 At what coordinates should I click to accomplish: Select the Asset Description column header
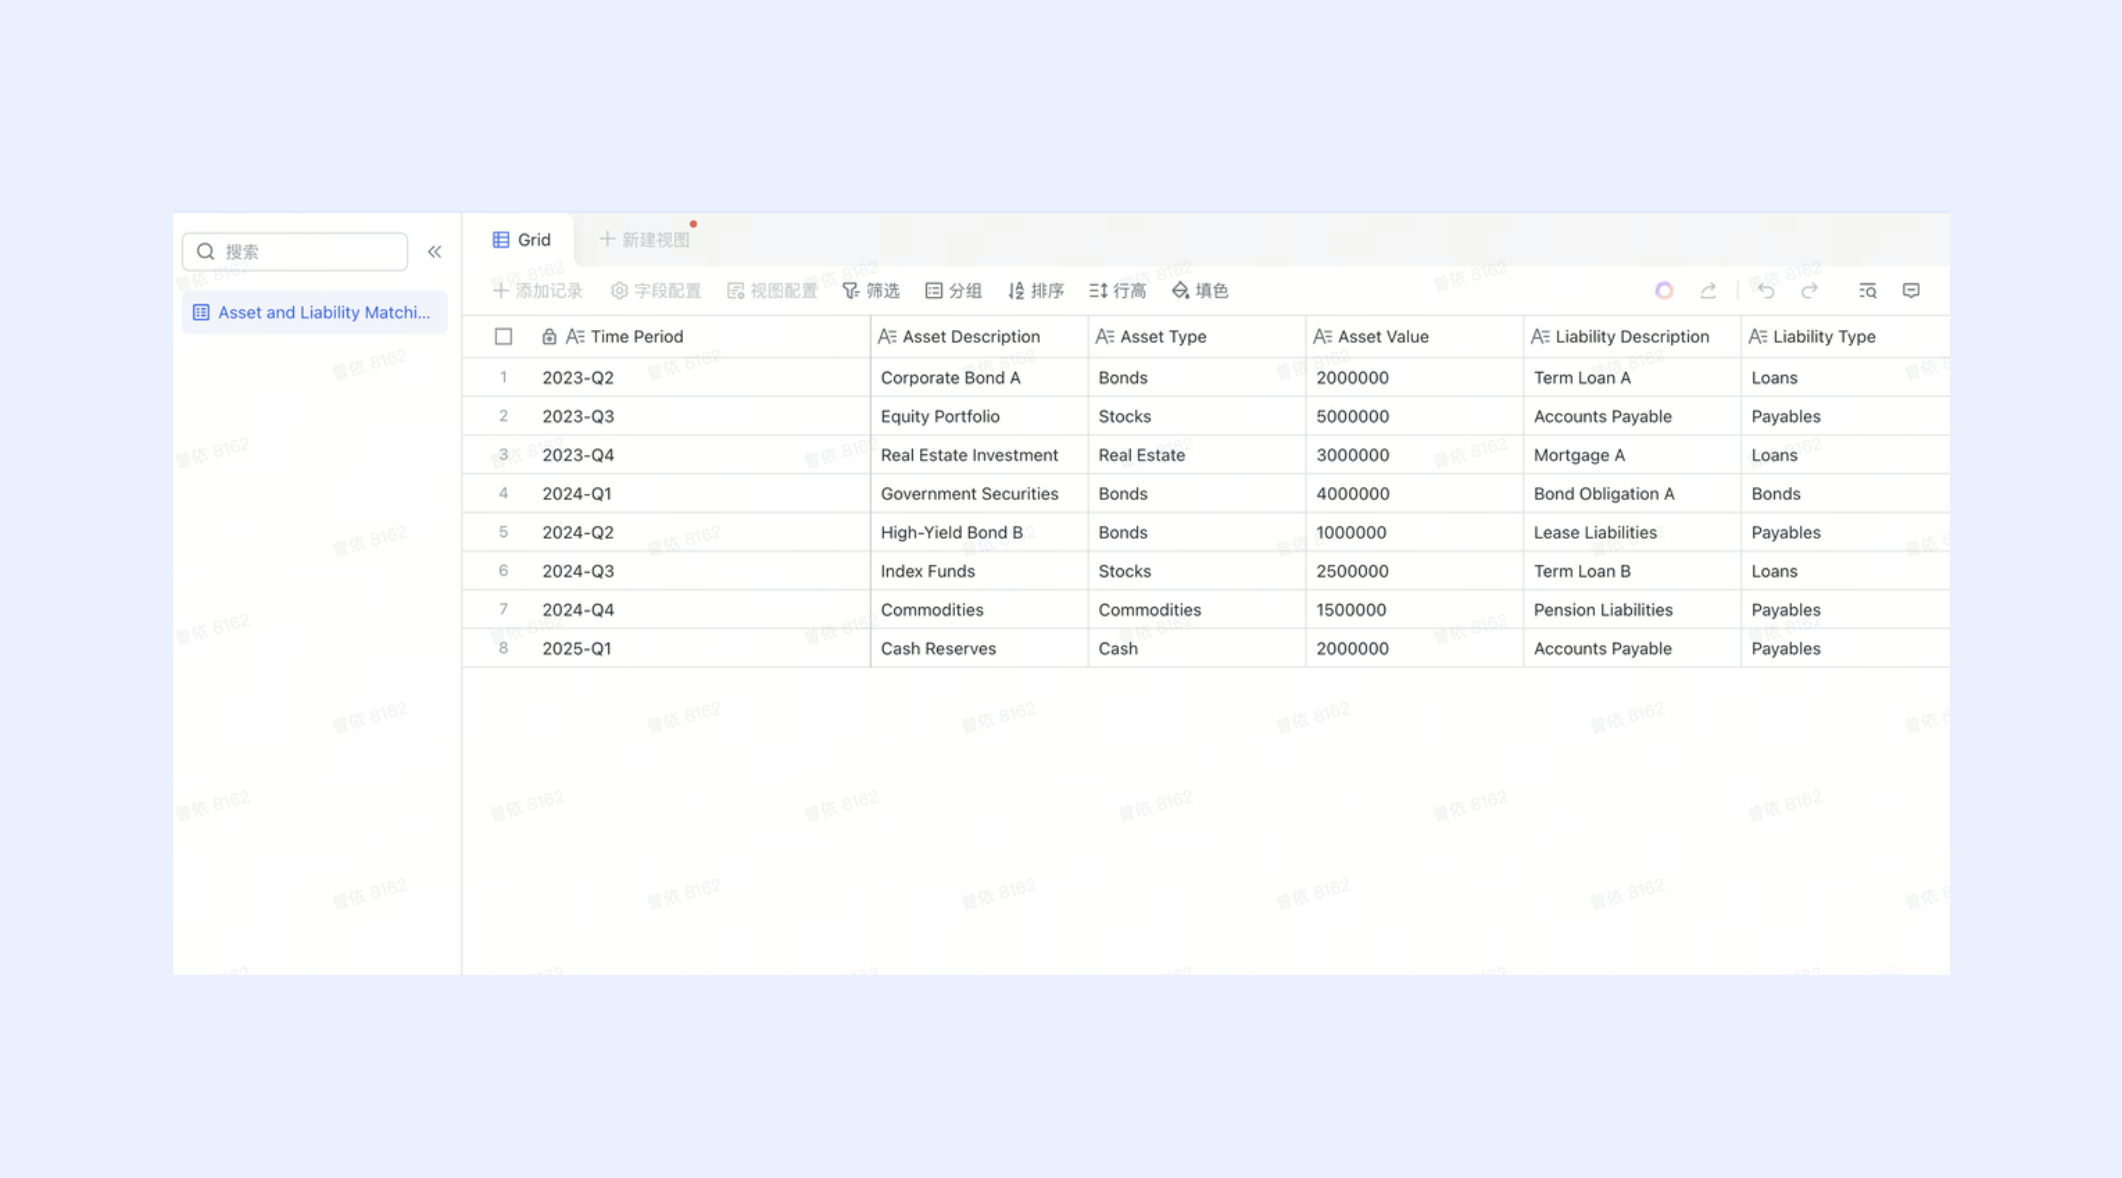tap(979, 337)
